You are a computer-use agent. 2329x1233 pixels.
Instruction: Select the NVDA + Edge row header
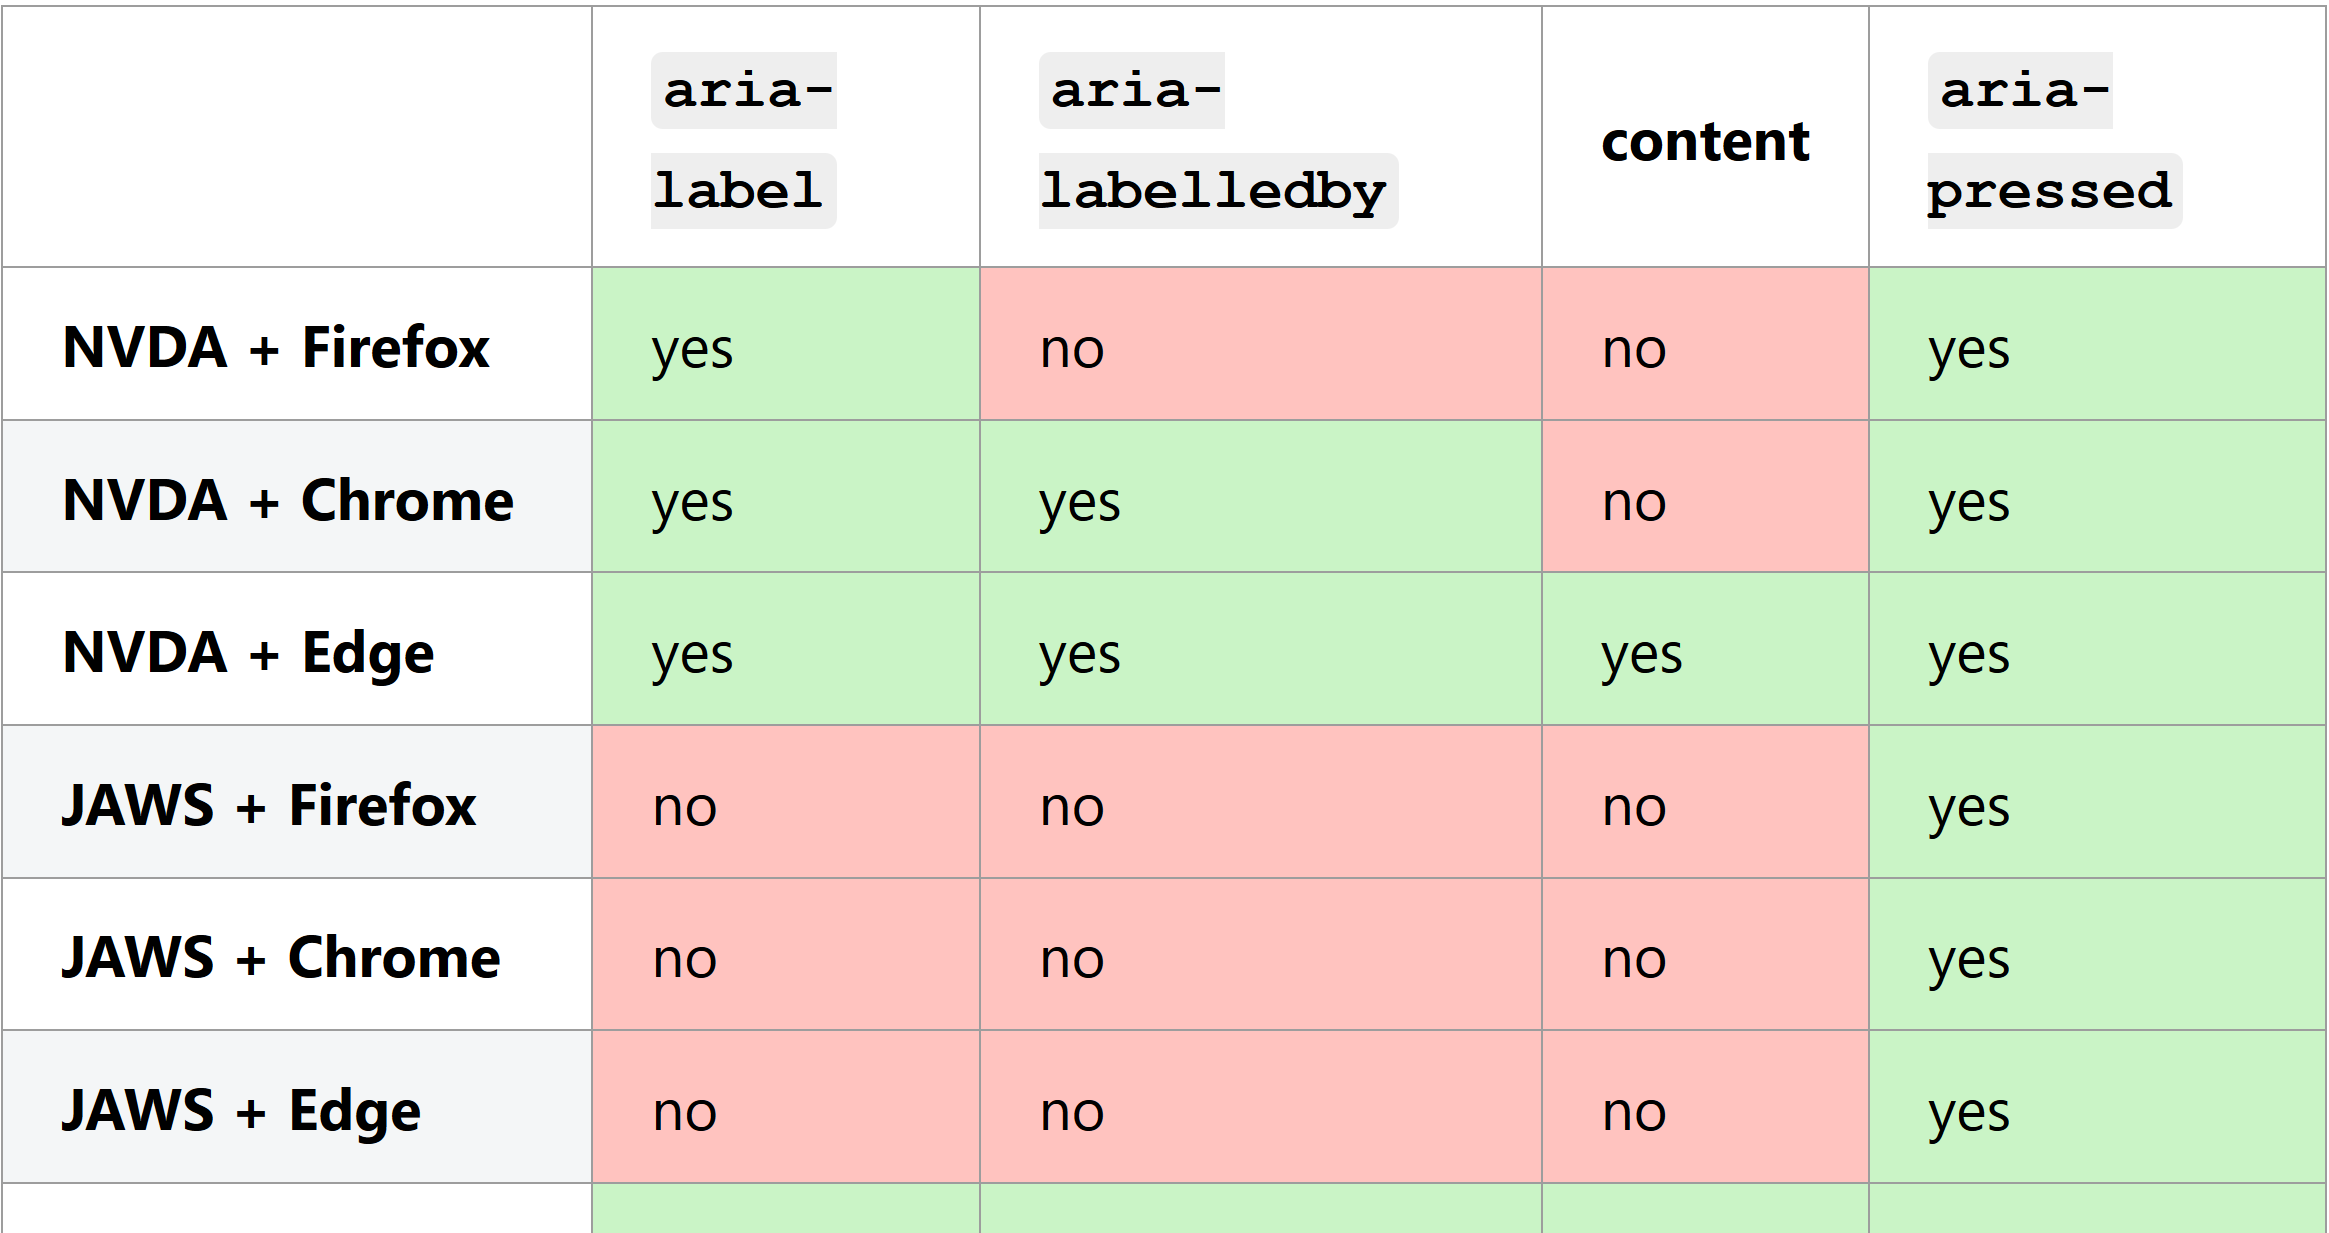tap(297, 649)
